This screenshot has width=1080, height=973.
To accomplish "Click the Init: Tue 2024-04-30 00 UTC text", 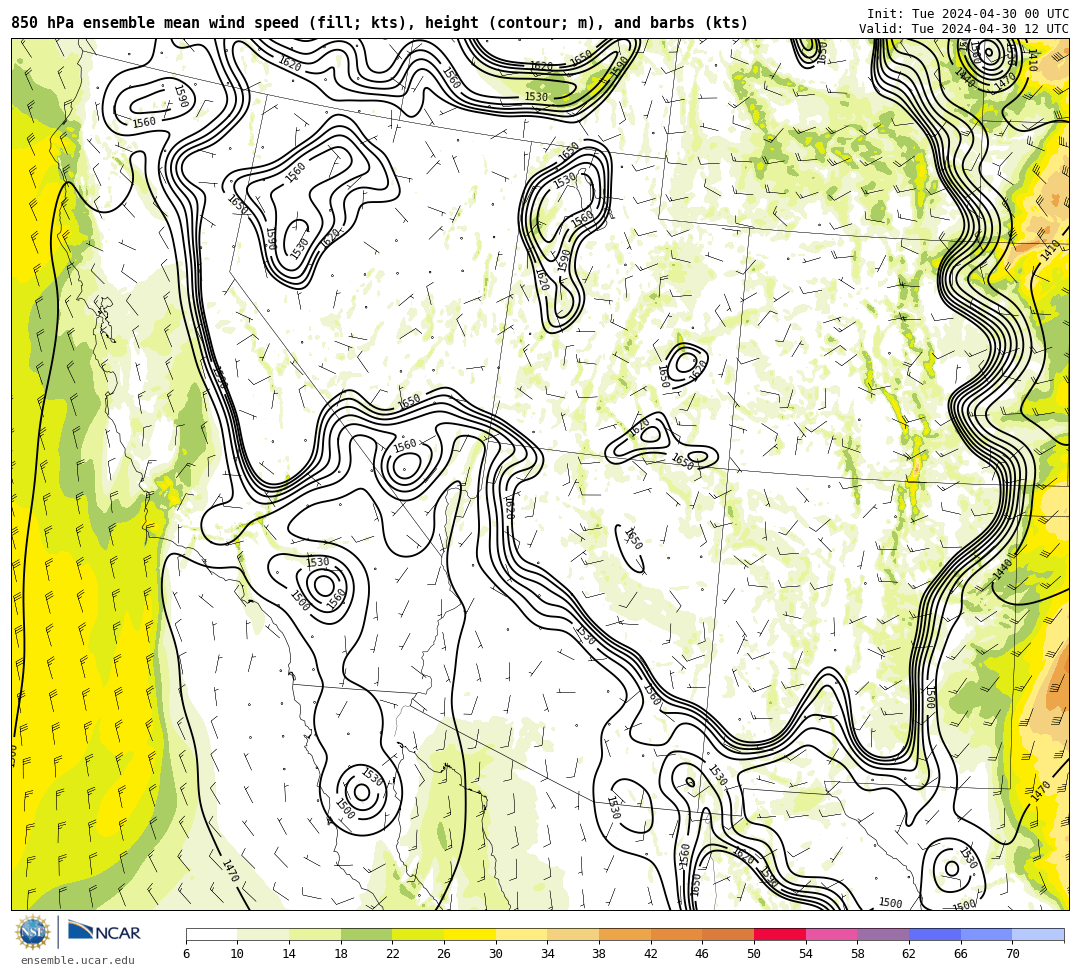I will pos(968,13).
